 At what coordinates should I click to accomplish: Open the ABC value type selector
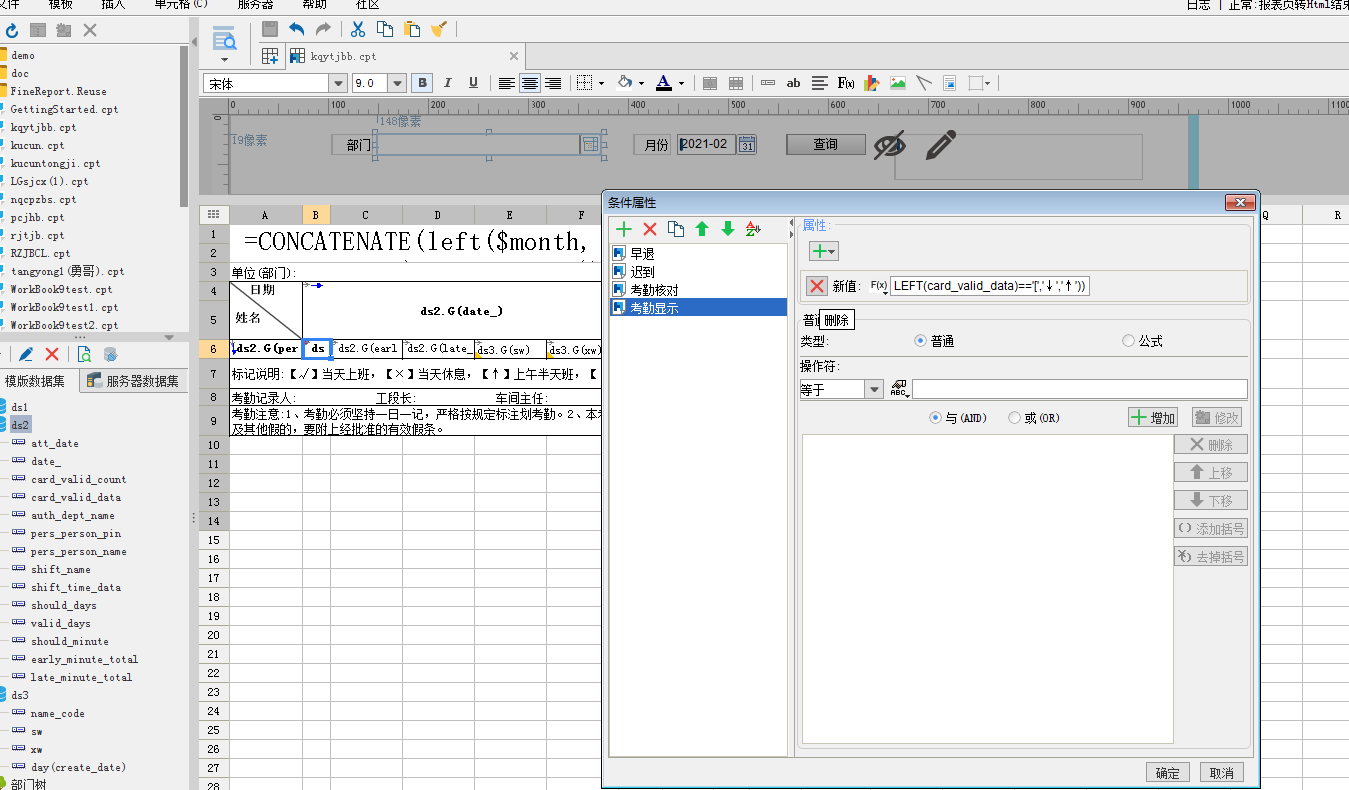[x=899, y=389]
